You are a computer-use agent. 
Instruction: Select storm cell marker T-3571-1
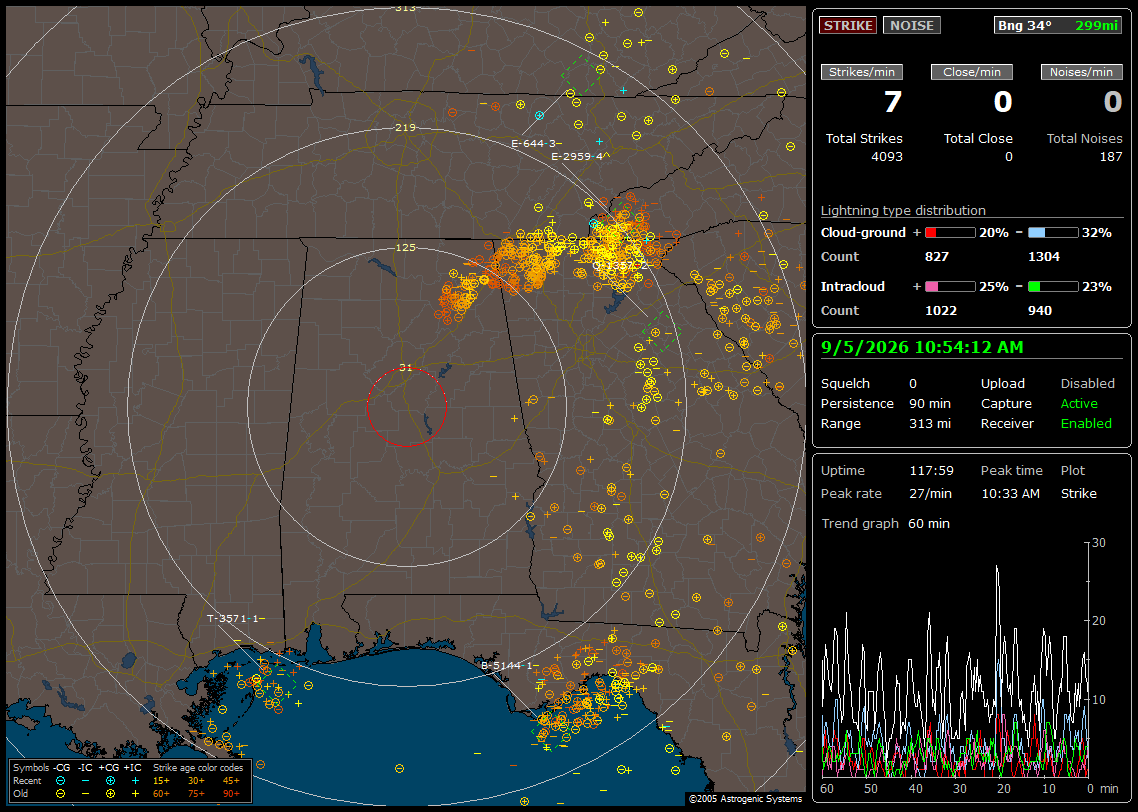(235, 618)
